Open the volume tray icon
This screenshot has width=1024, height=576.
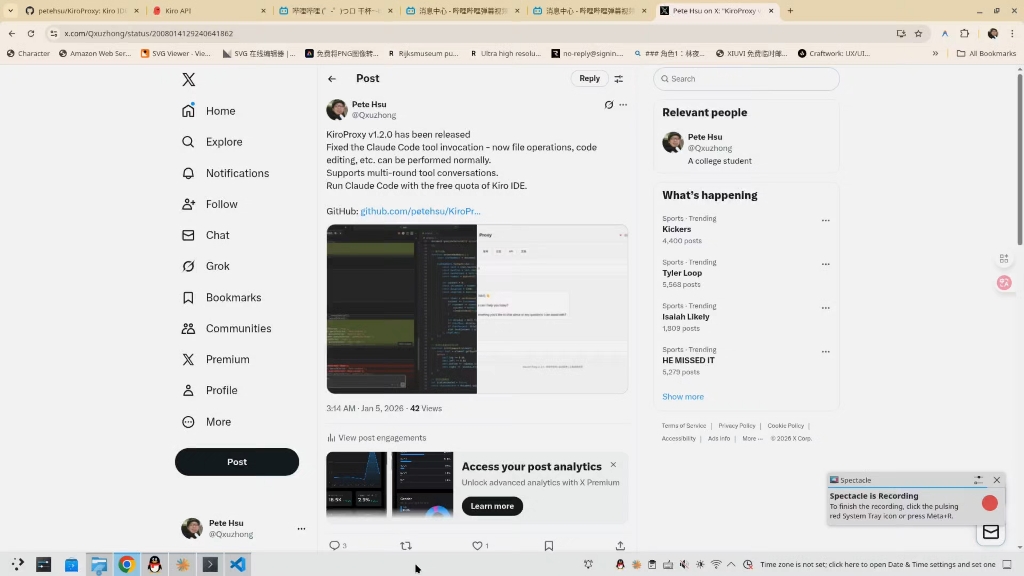pos(684,564)
